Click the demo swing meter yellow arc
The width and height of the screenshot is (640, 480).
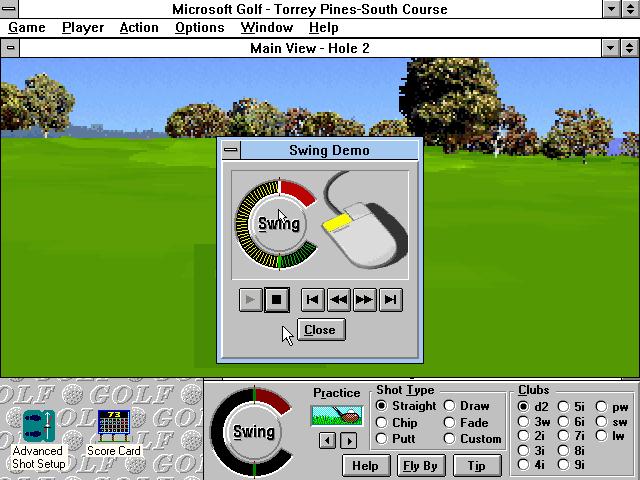pyautogui.click(x=245, y=224)
